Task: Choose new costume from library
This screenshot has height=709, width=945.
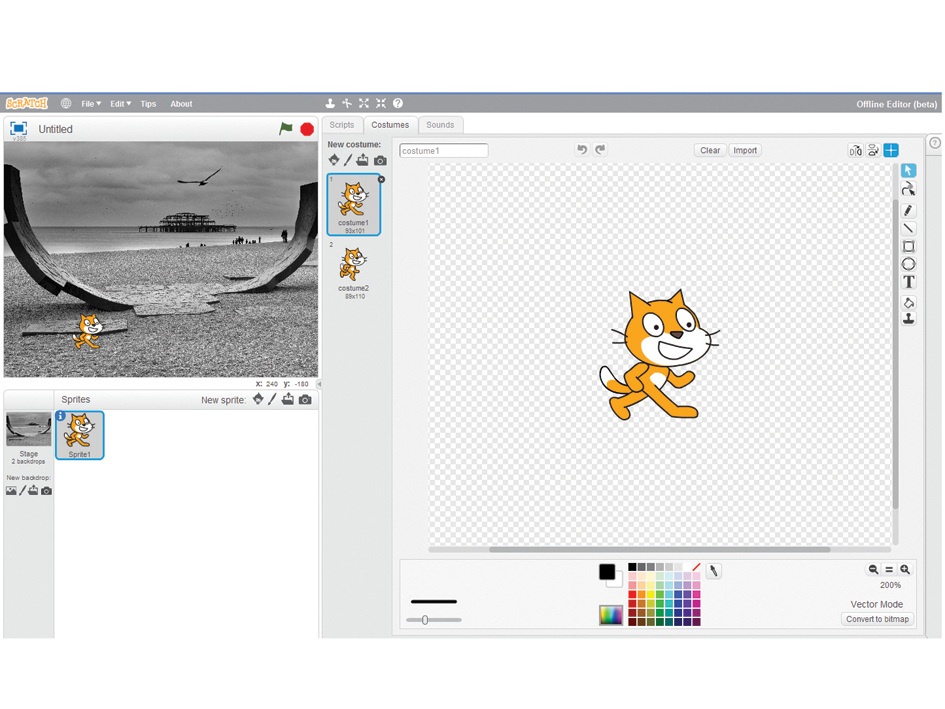Action: [x=334, y=160]
